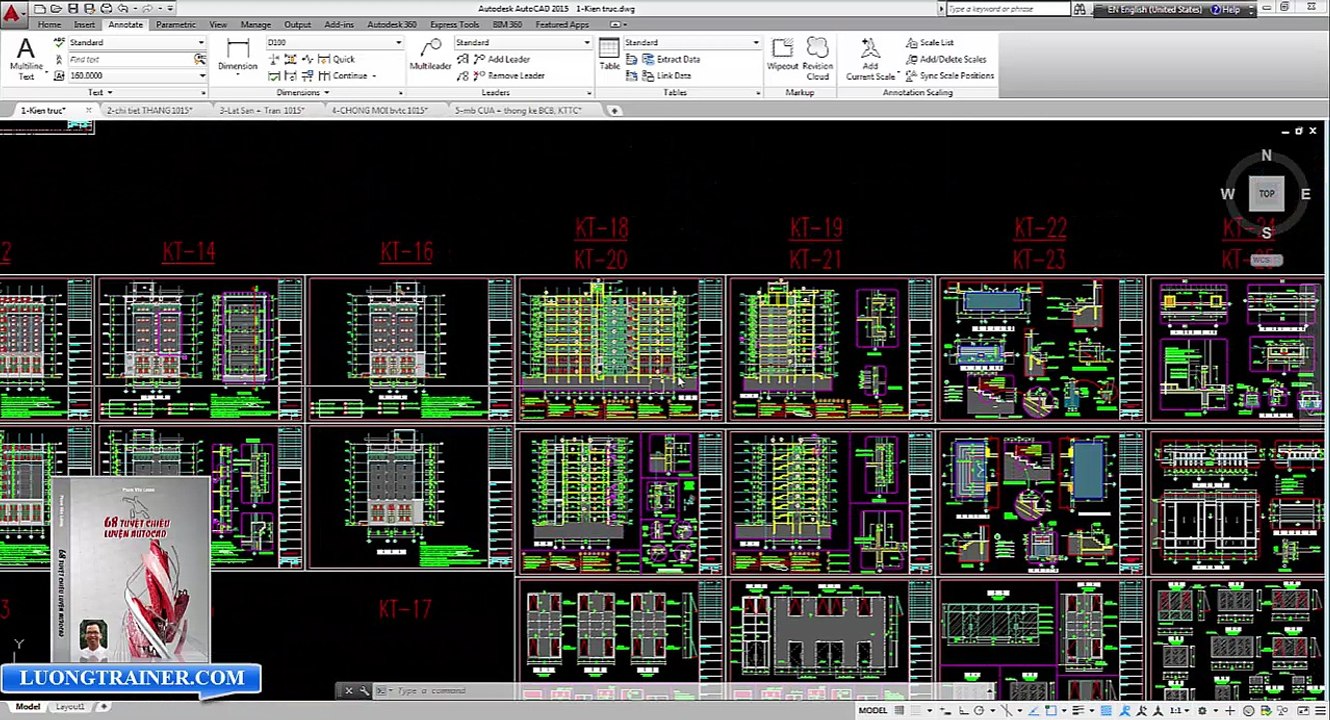This screenshot has height=720, width=1330.
Task: Select the Wipeout tool
Action: coord(783,55)
